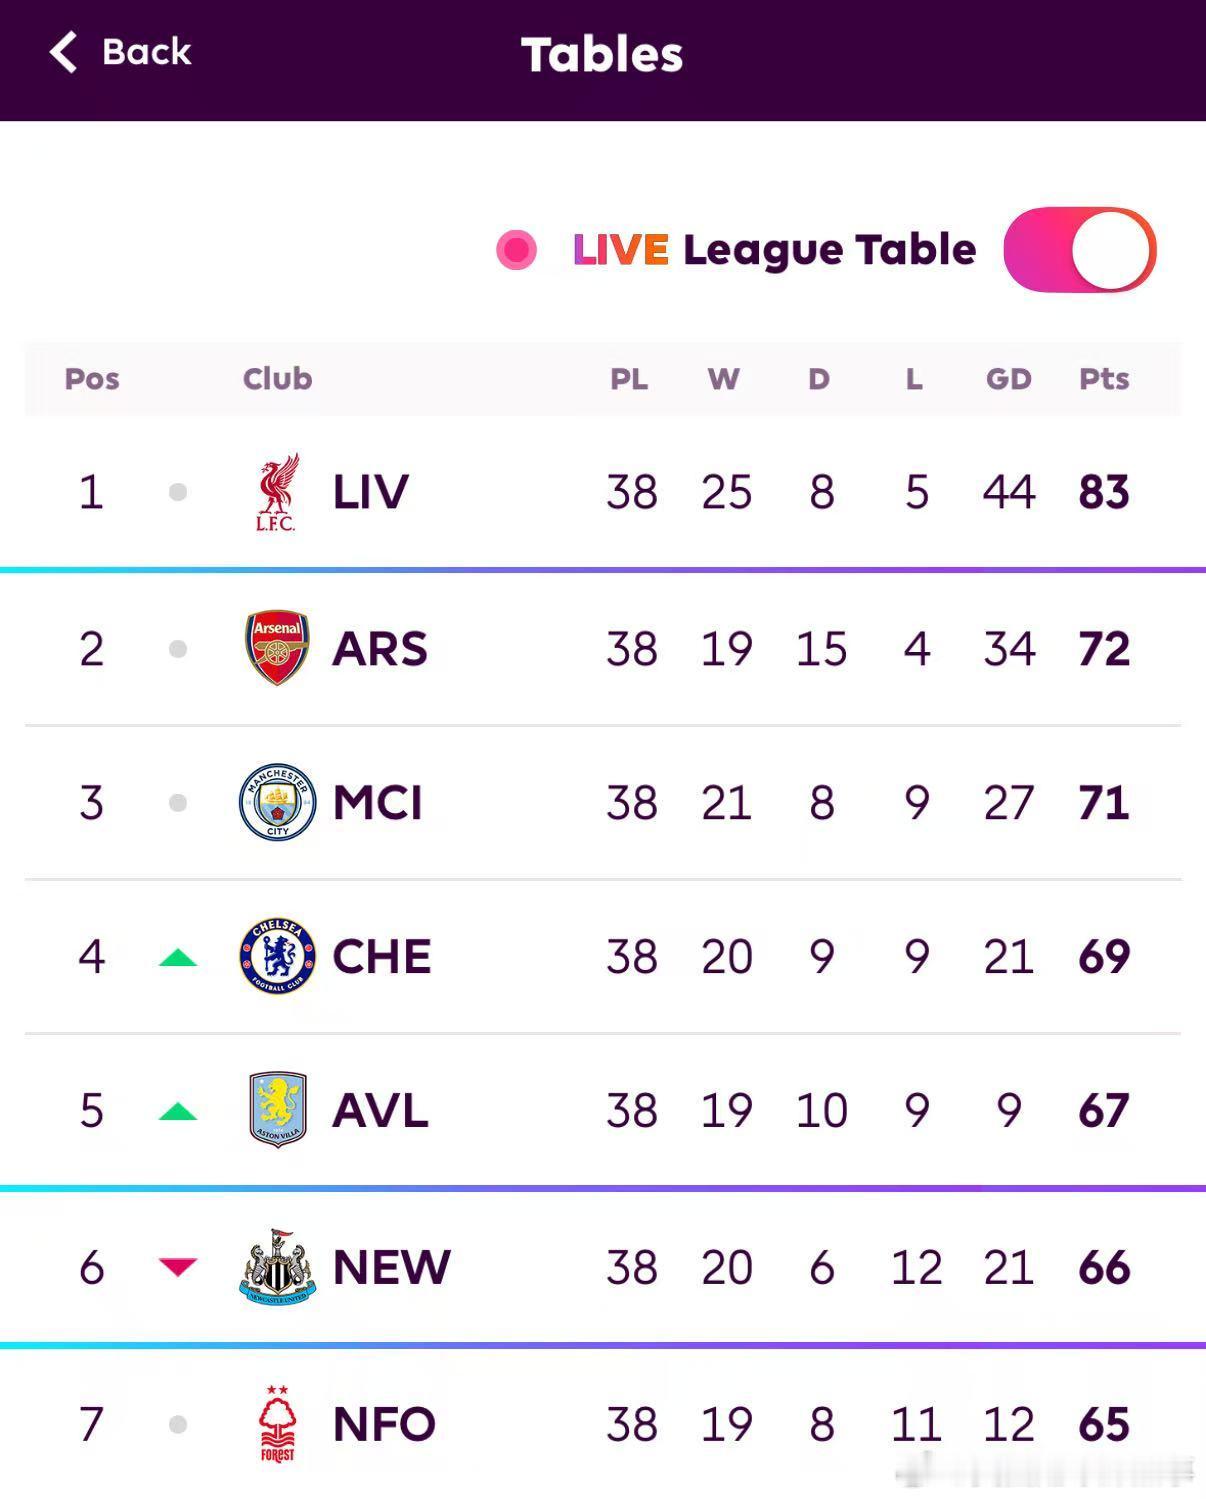The image size is (1206, 1499).
Task: Open the NFO team name link
Action: tap(384, 1424)
